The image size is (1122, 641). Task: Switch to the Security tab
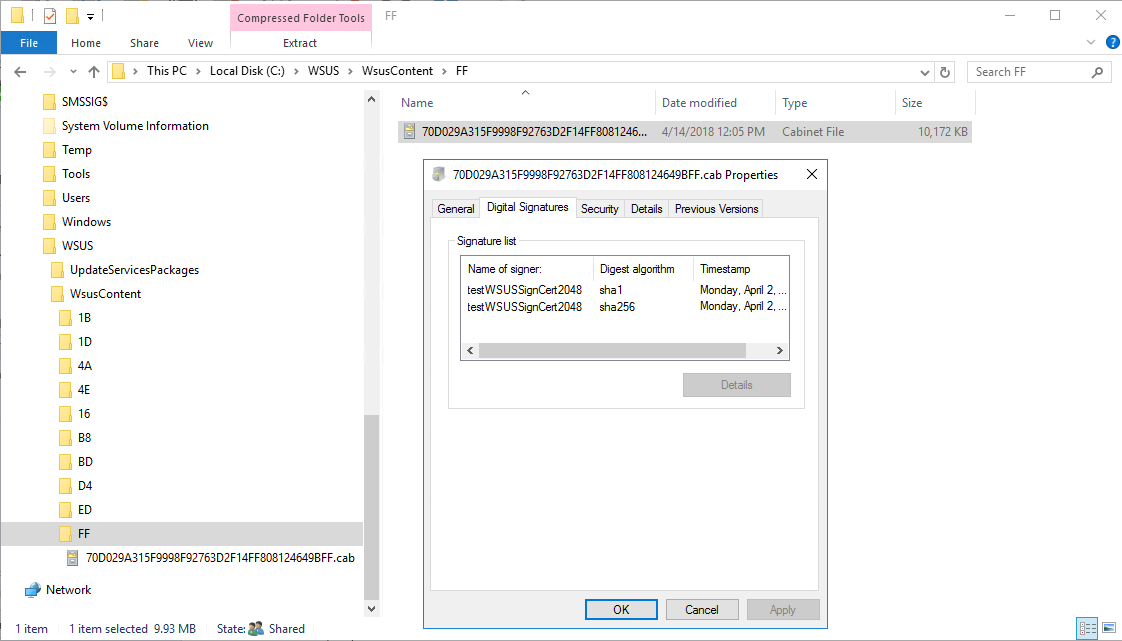tap(599, 209)
